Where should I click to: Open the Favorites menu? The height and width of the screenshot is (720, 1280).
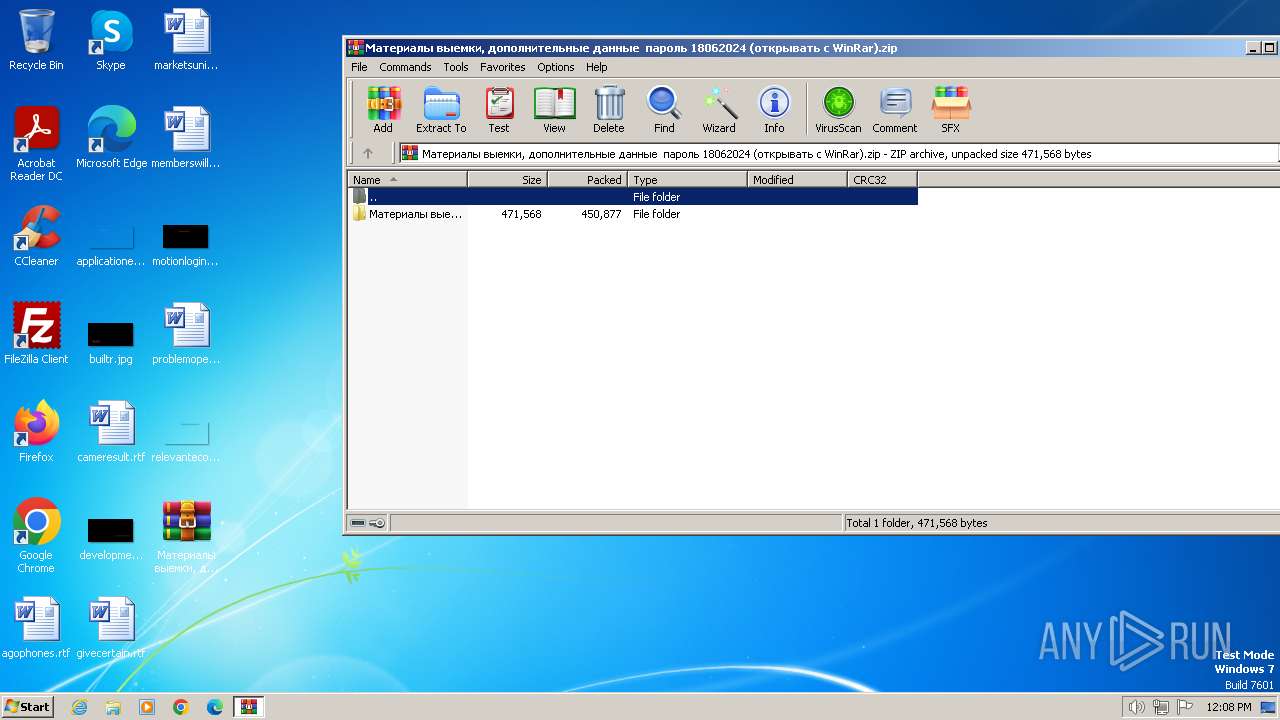coord(502,67)
